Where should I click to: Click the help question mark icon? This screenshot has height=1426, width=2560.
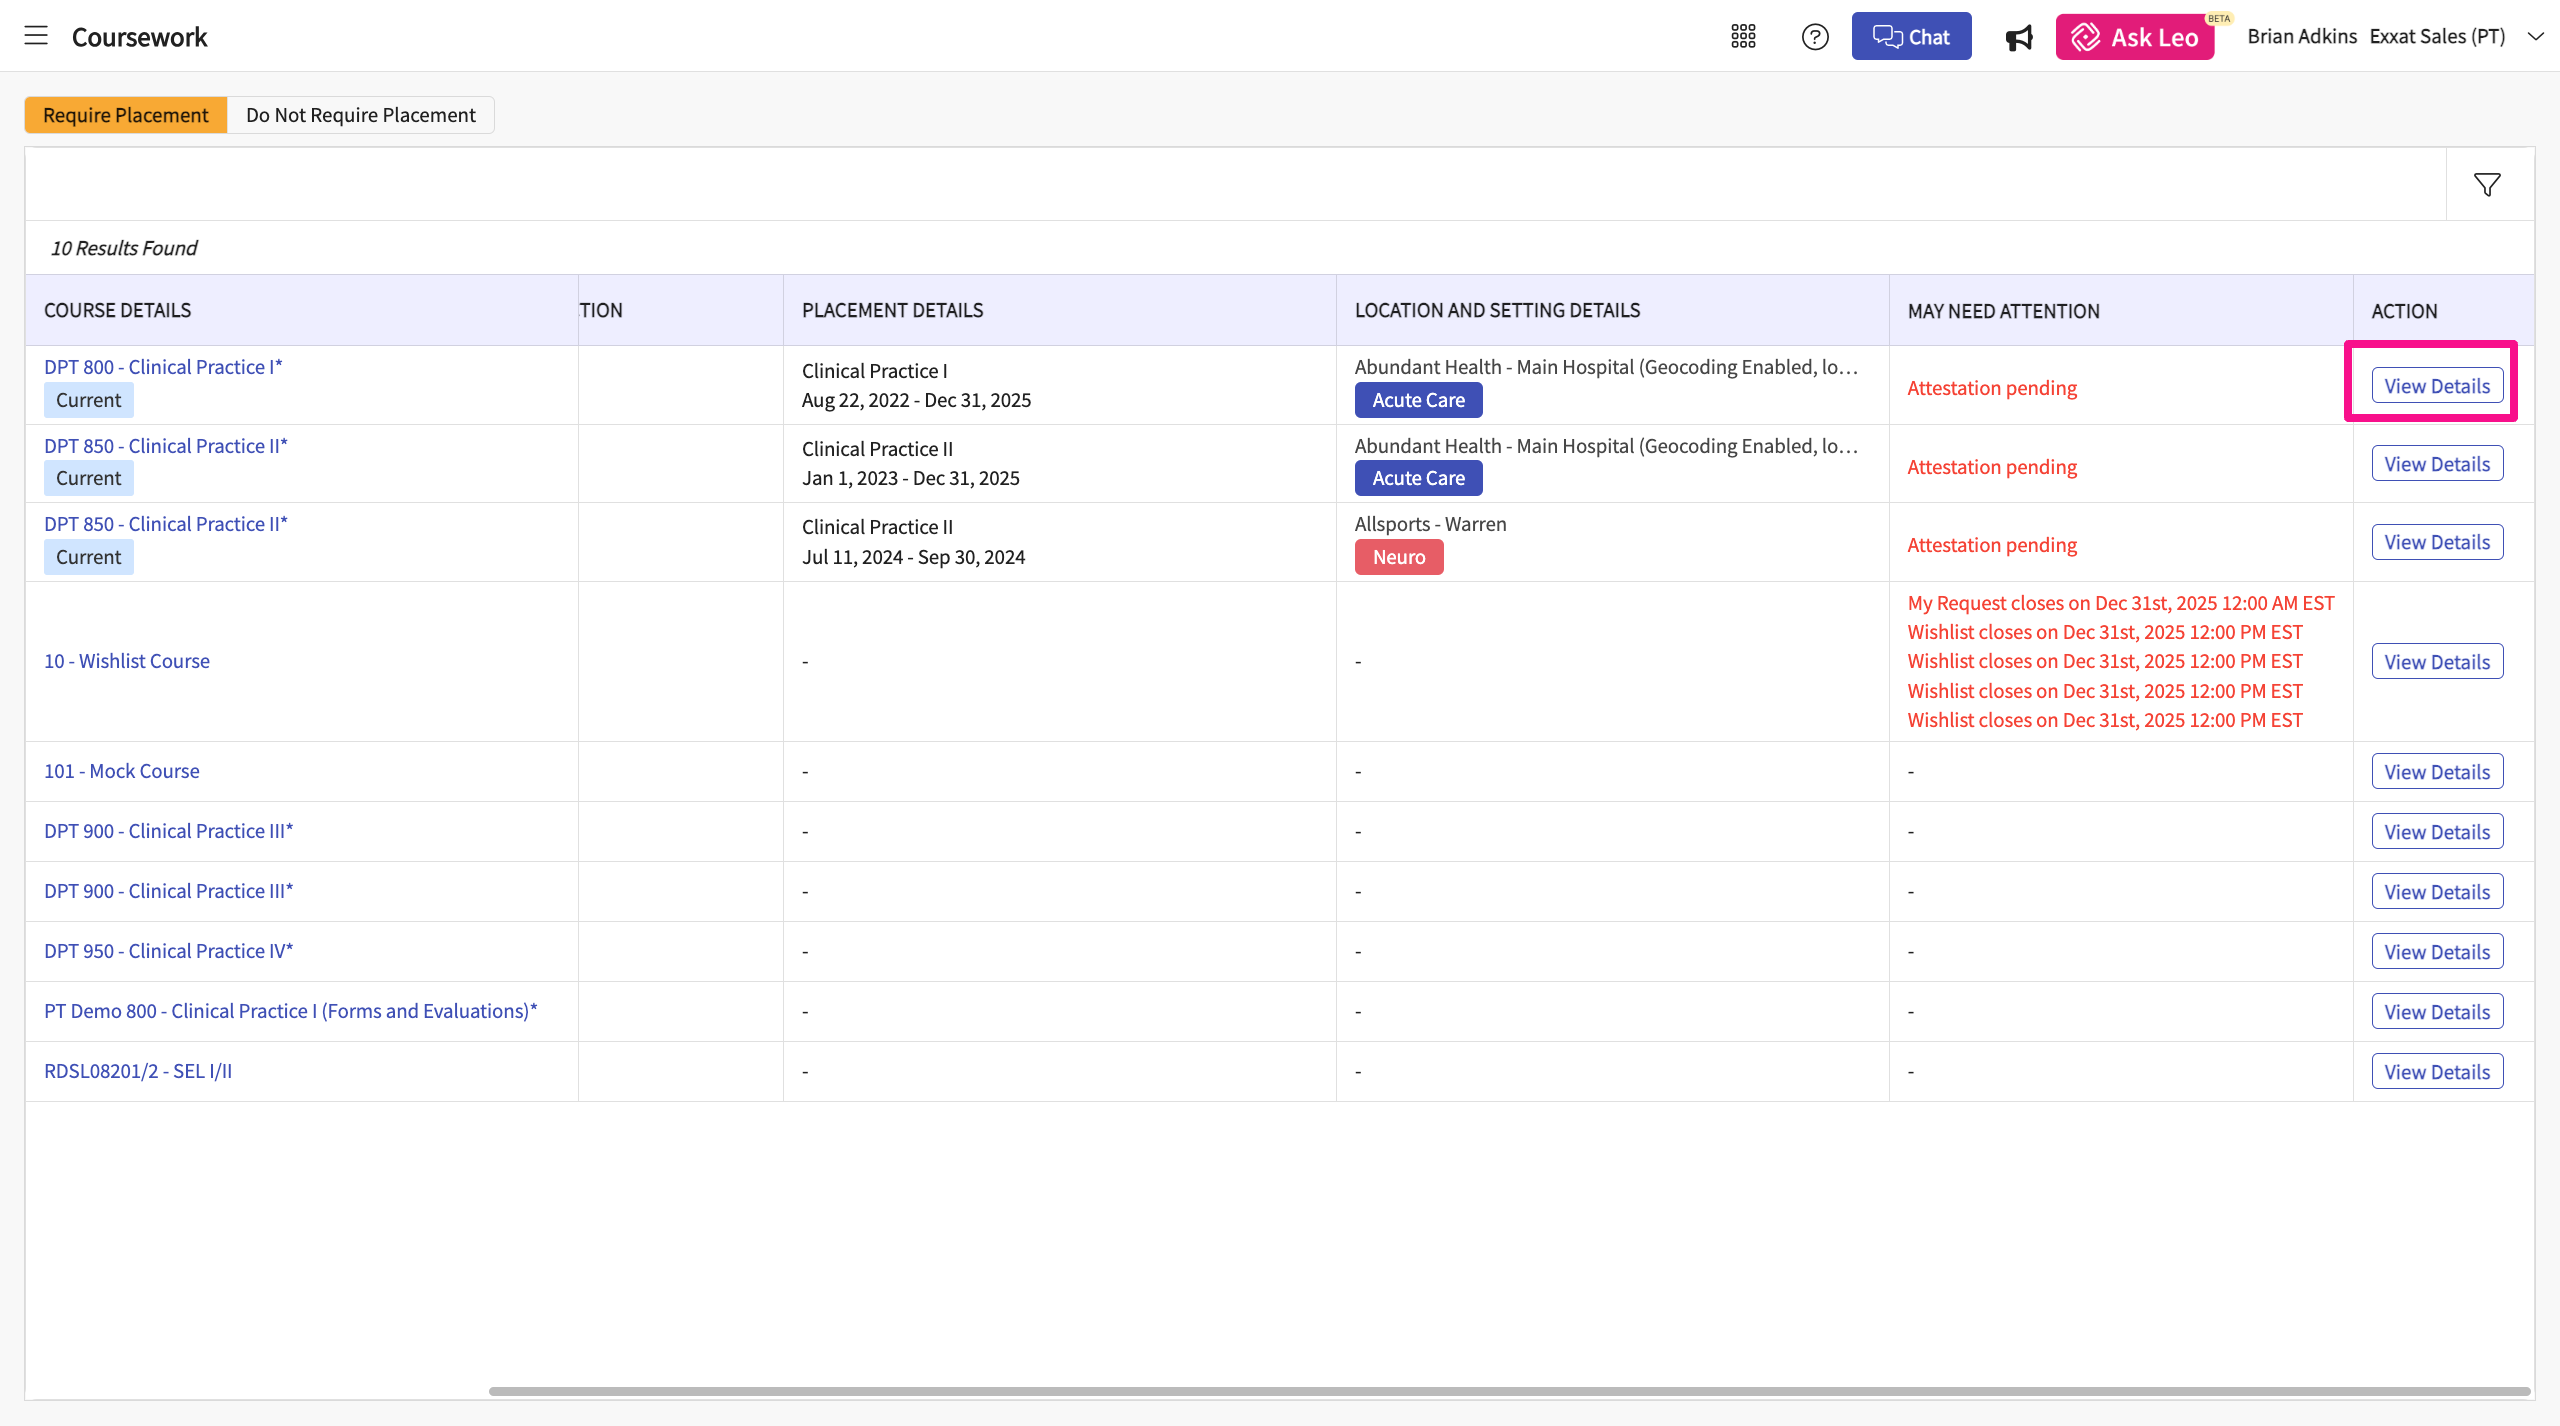click(1815, 37)
